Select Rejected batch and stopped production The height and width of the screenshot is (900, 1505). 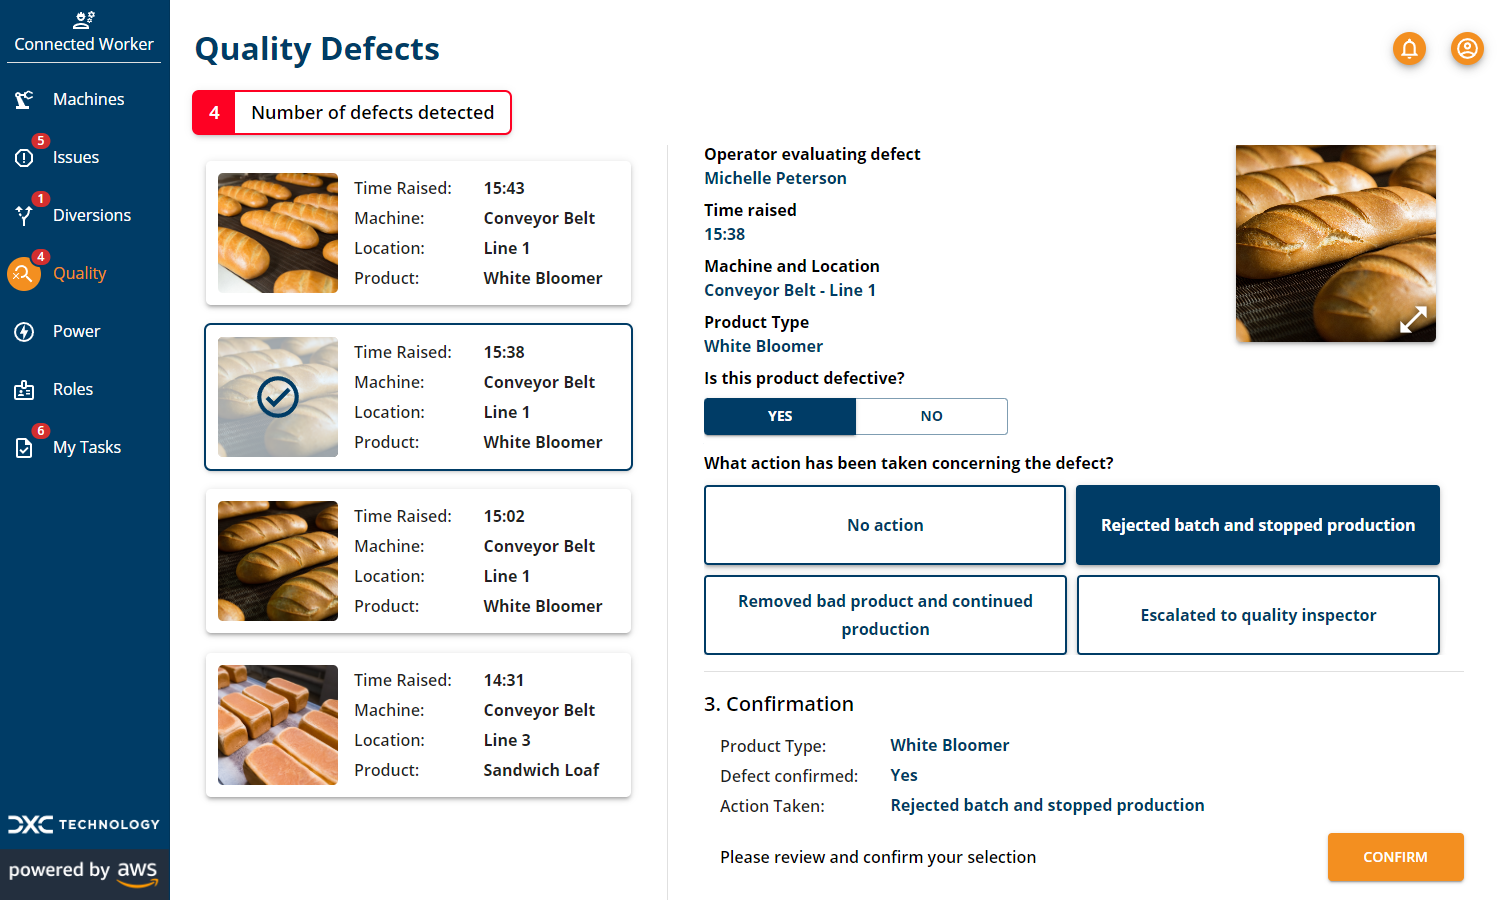(x=1258, y=525)
